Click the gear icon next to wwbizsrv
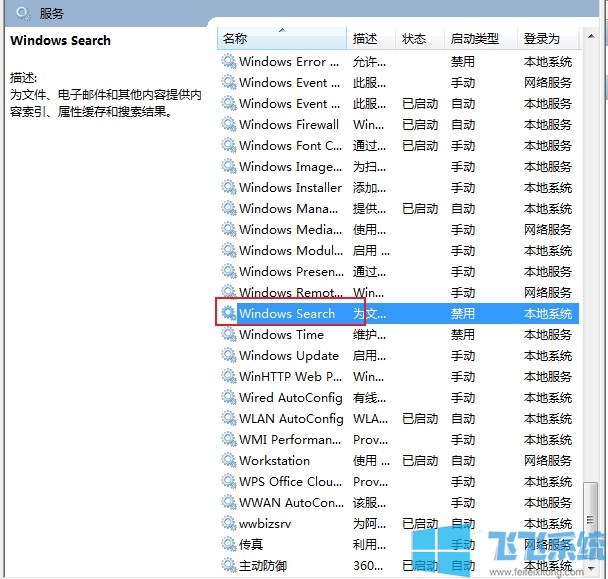 pos(229,524)
